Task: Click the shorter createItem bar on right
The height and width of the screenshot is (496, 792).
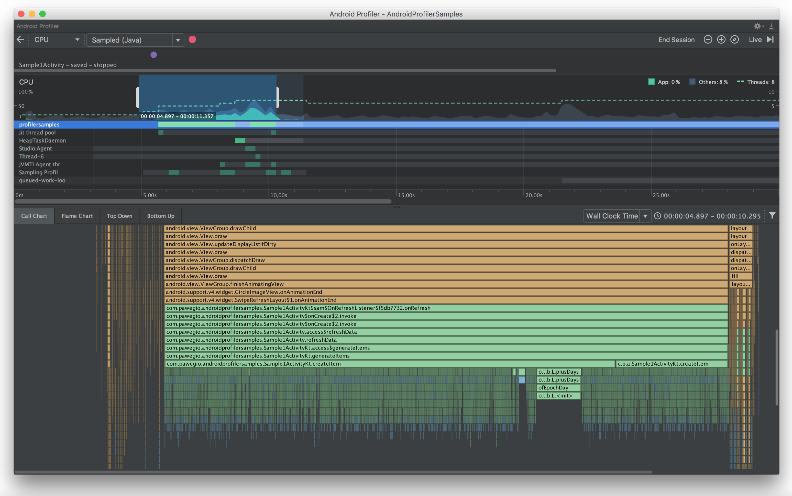Action: (671, 364)
